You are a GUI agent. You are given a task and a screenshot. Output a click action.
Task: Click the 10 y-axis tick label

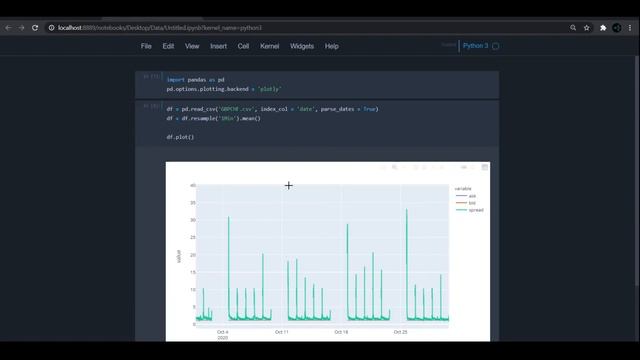tap(193, 289)
